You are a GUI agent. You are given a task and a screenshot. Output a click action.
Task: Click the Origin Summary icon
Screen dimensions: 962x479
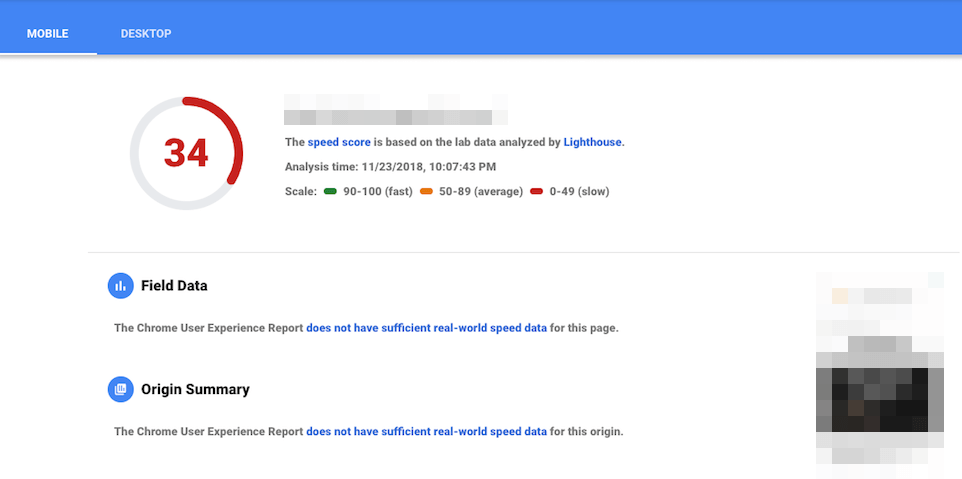click(x=120, y=389)
